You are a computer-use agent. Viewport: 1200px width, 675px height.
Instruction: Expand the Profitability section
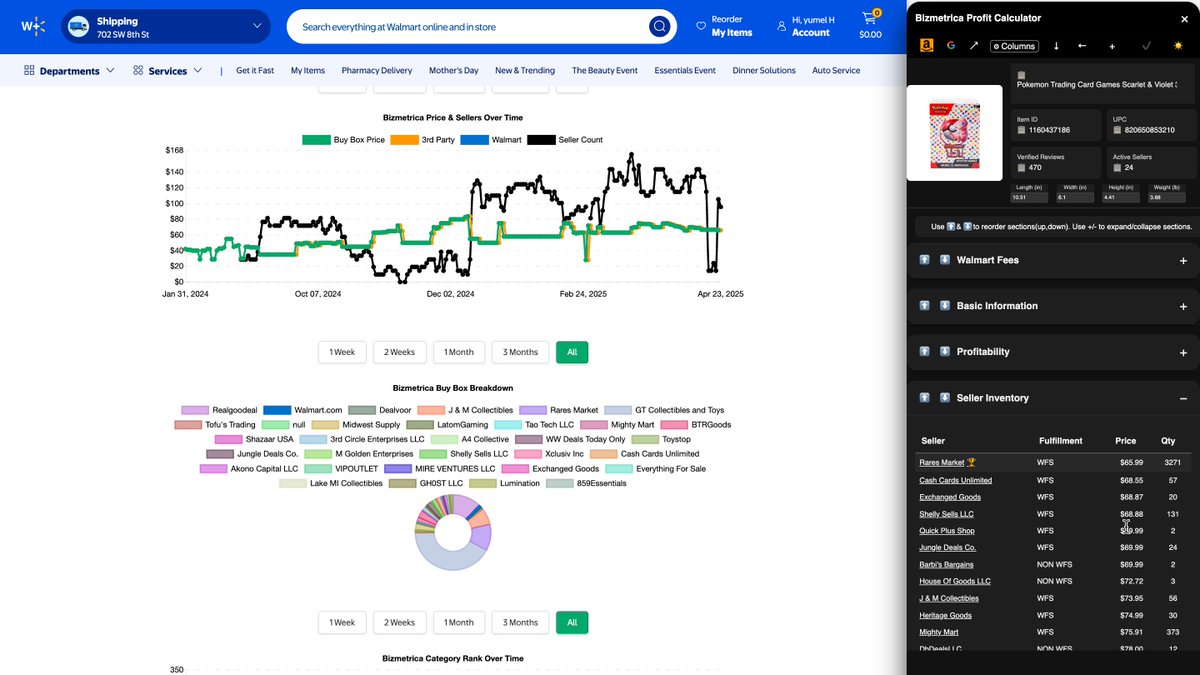click(x=1183, y=353)
